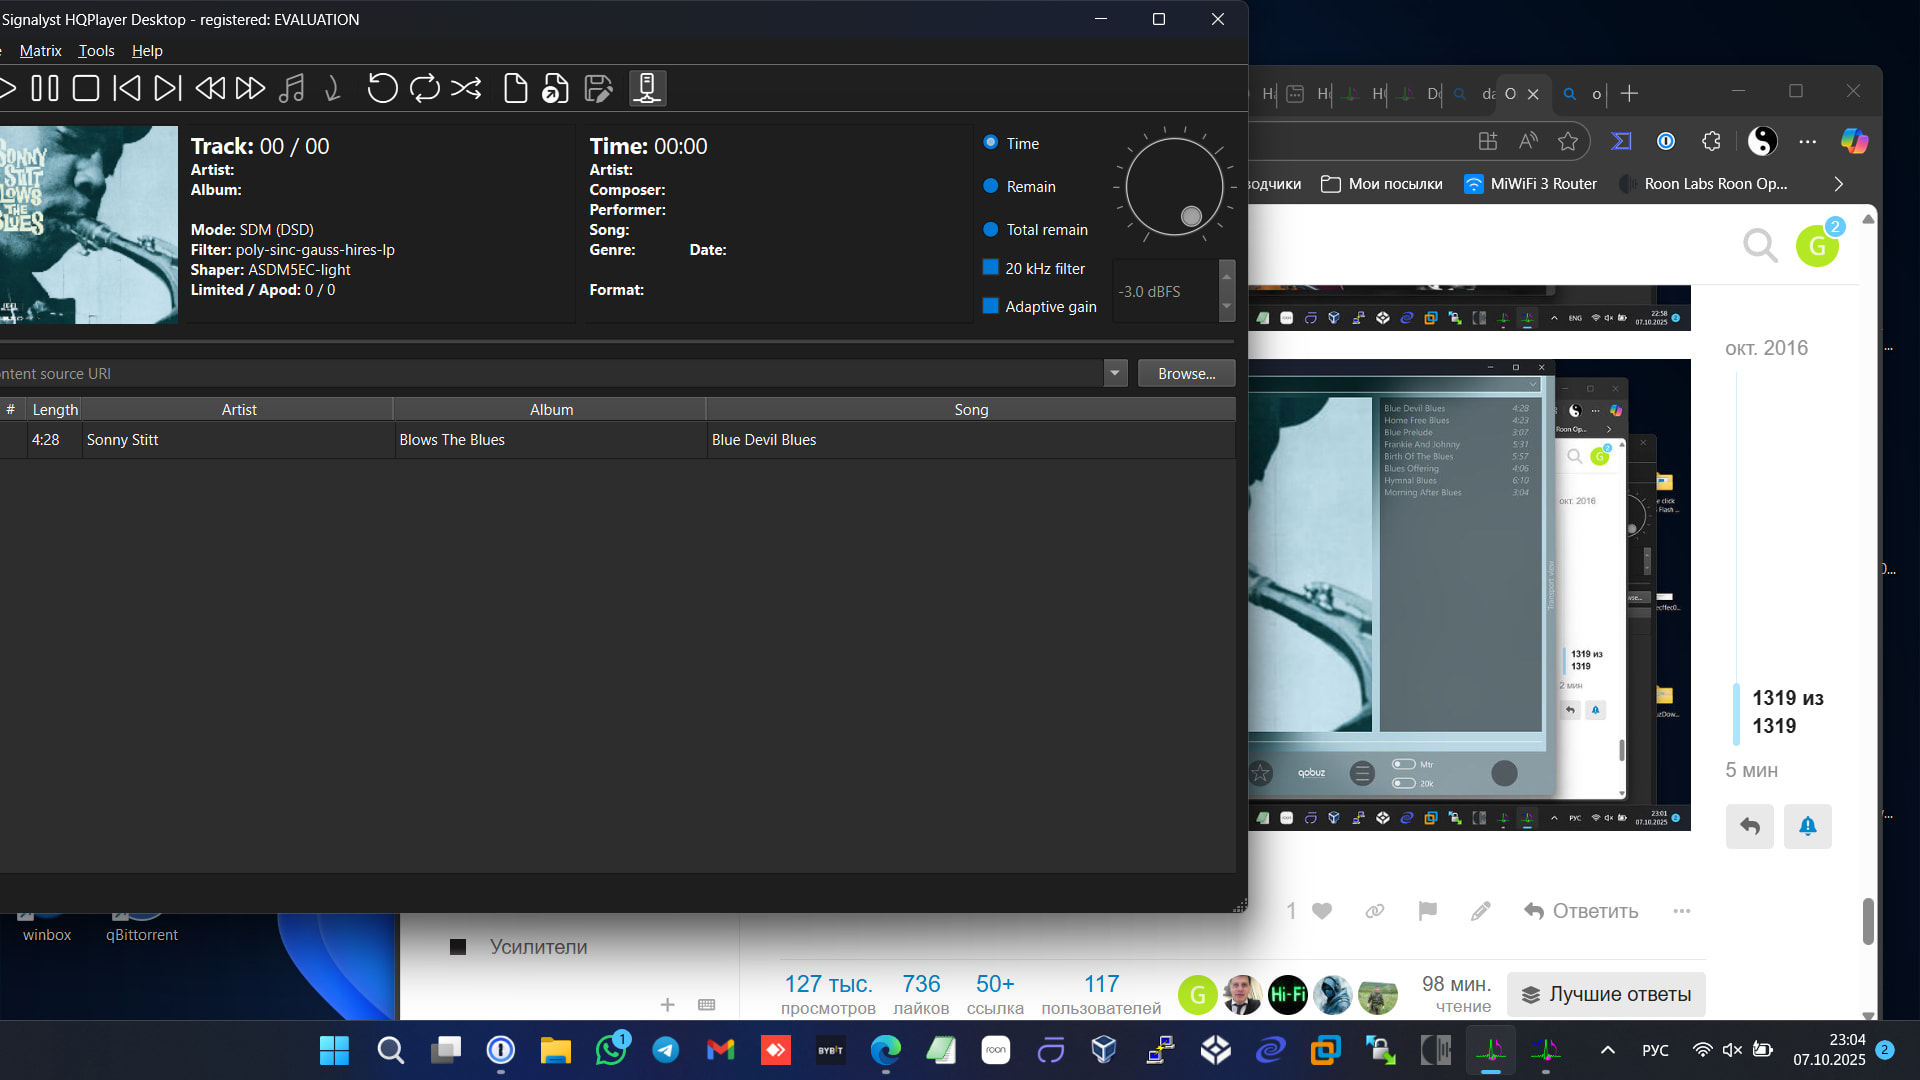The height and width of the screenshot is (1080, 1920).
Task: Click the save playlist icon
Action: pos(598,89)
